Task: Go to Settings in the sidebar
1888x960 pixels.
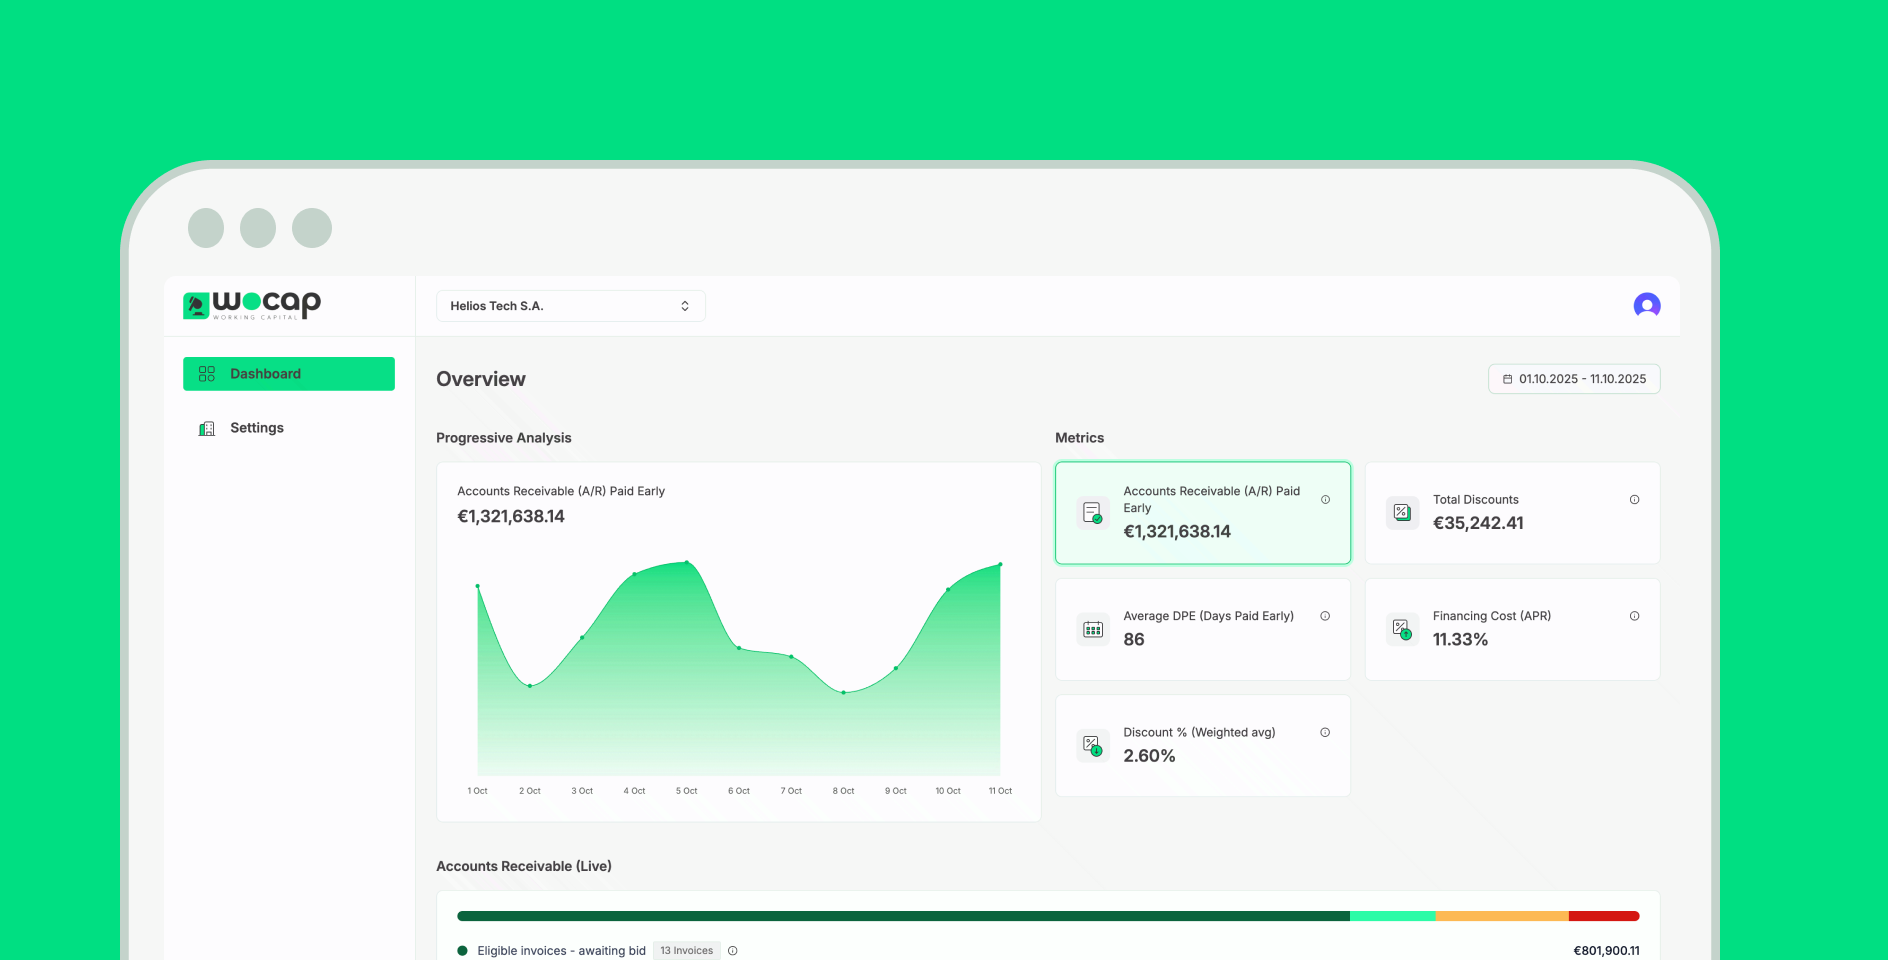Action: click(x=257, y=428)
